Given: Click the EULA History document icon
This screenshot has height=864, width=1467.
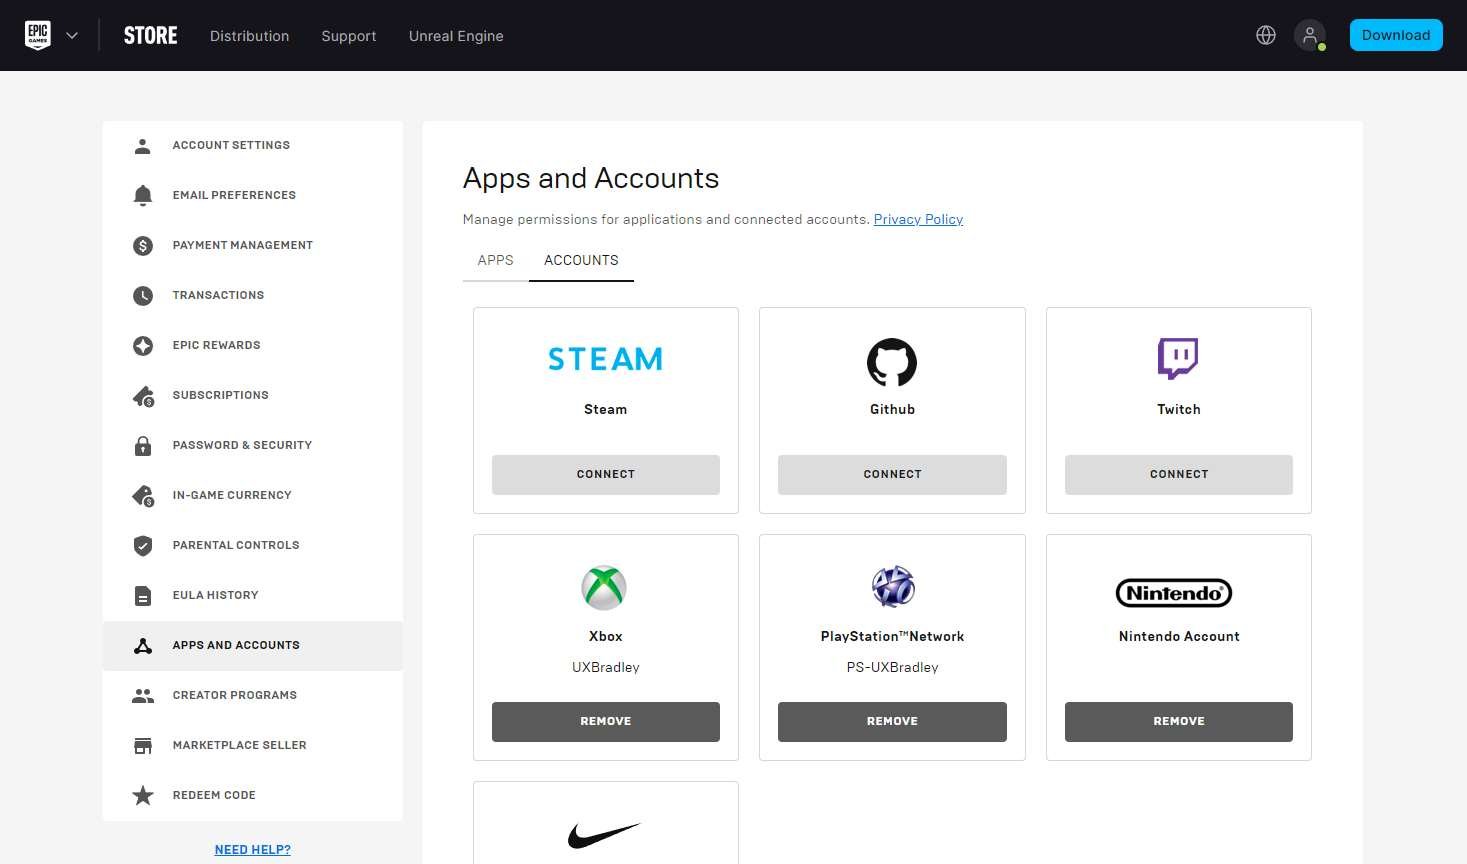Looking at the screenshot, I should (x=143, y=596).
